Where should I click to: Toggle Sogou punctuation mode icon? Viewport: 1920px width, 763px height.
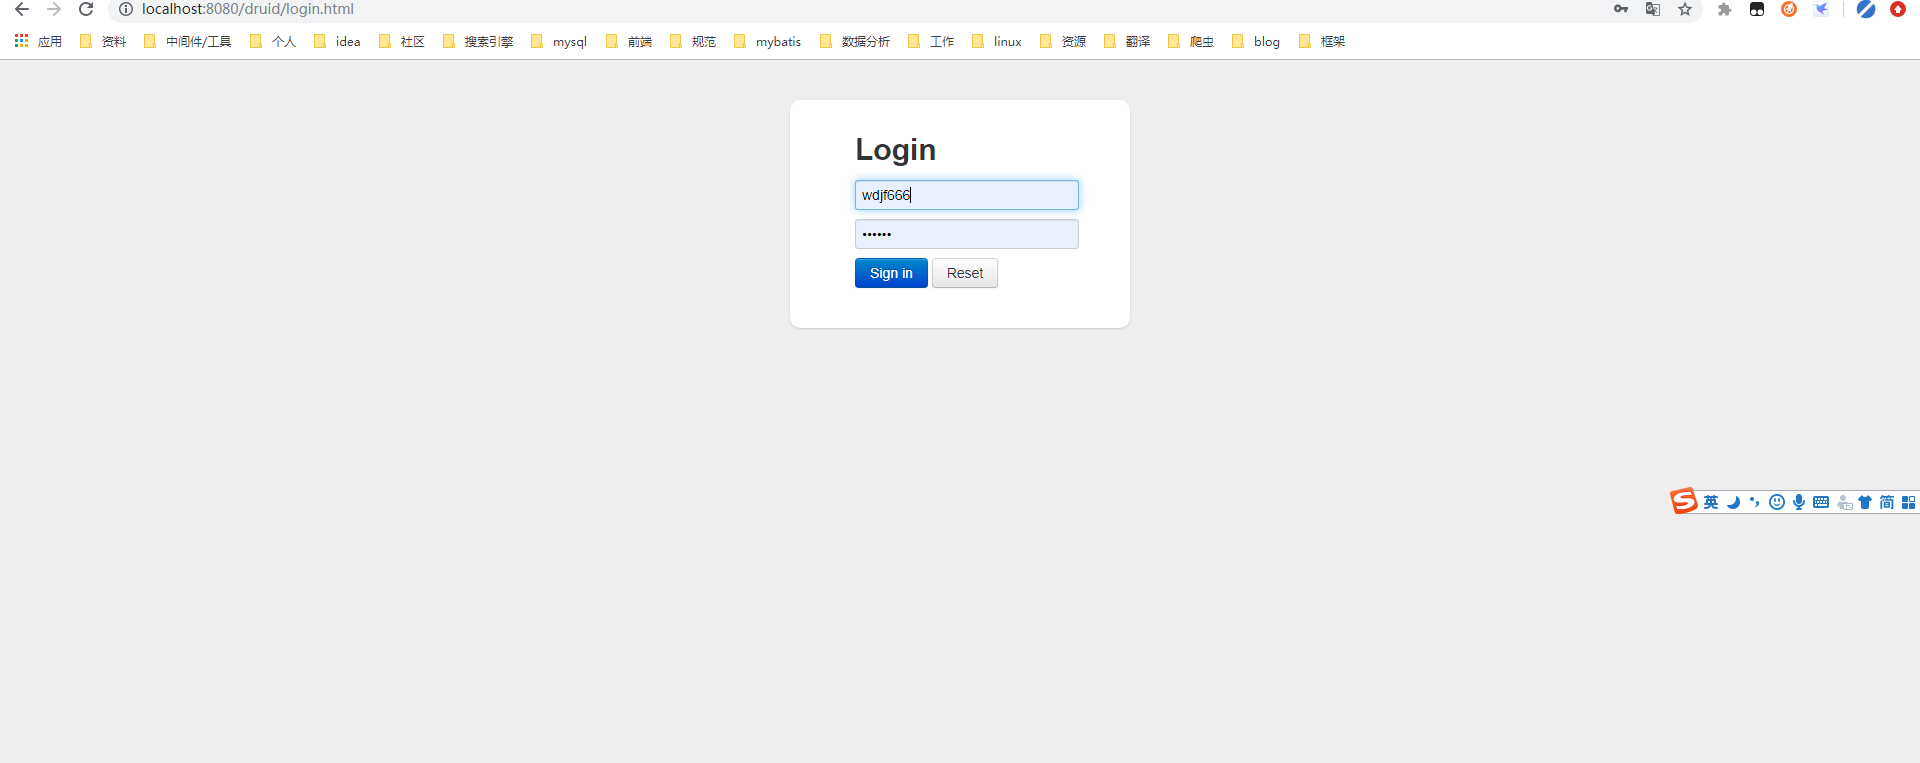(1755, 502)
